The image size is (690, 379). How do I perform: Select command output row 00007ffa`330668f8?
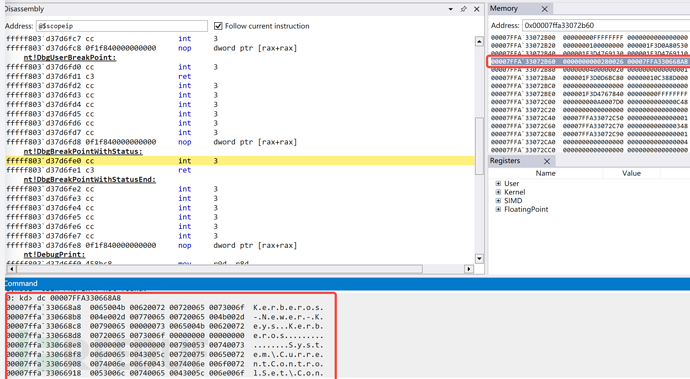tap(165, 355)
